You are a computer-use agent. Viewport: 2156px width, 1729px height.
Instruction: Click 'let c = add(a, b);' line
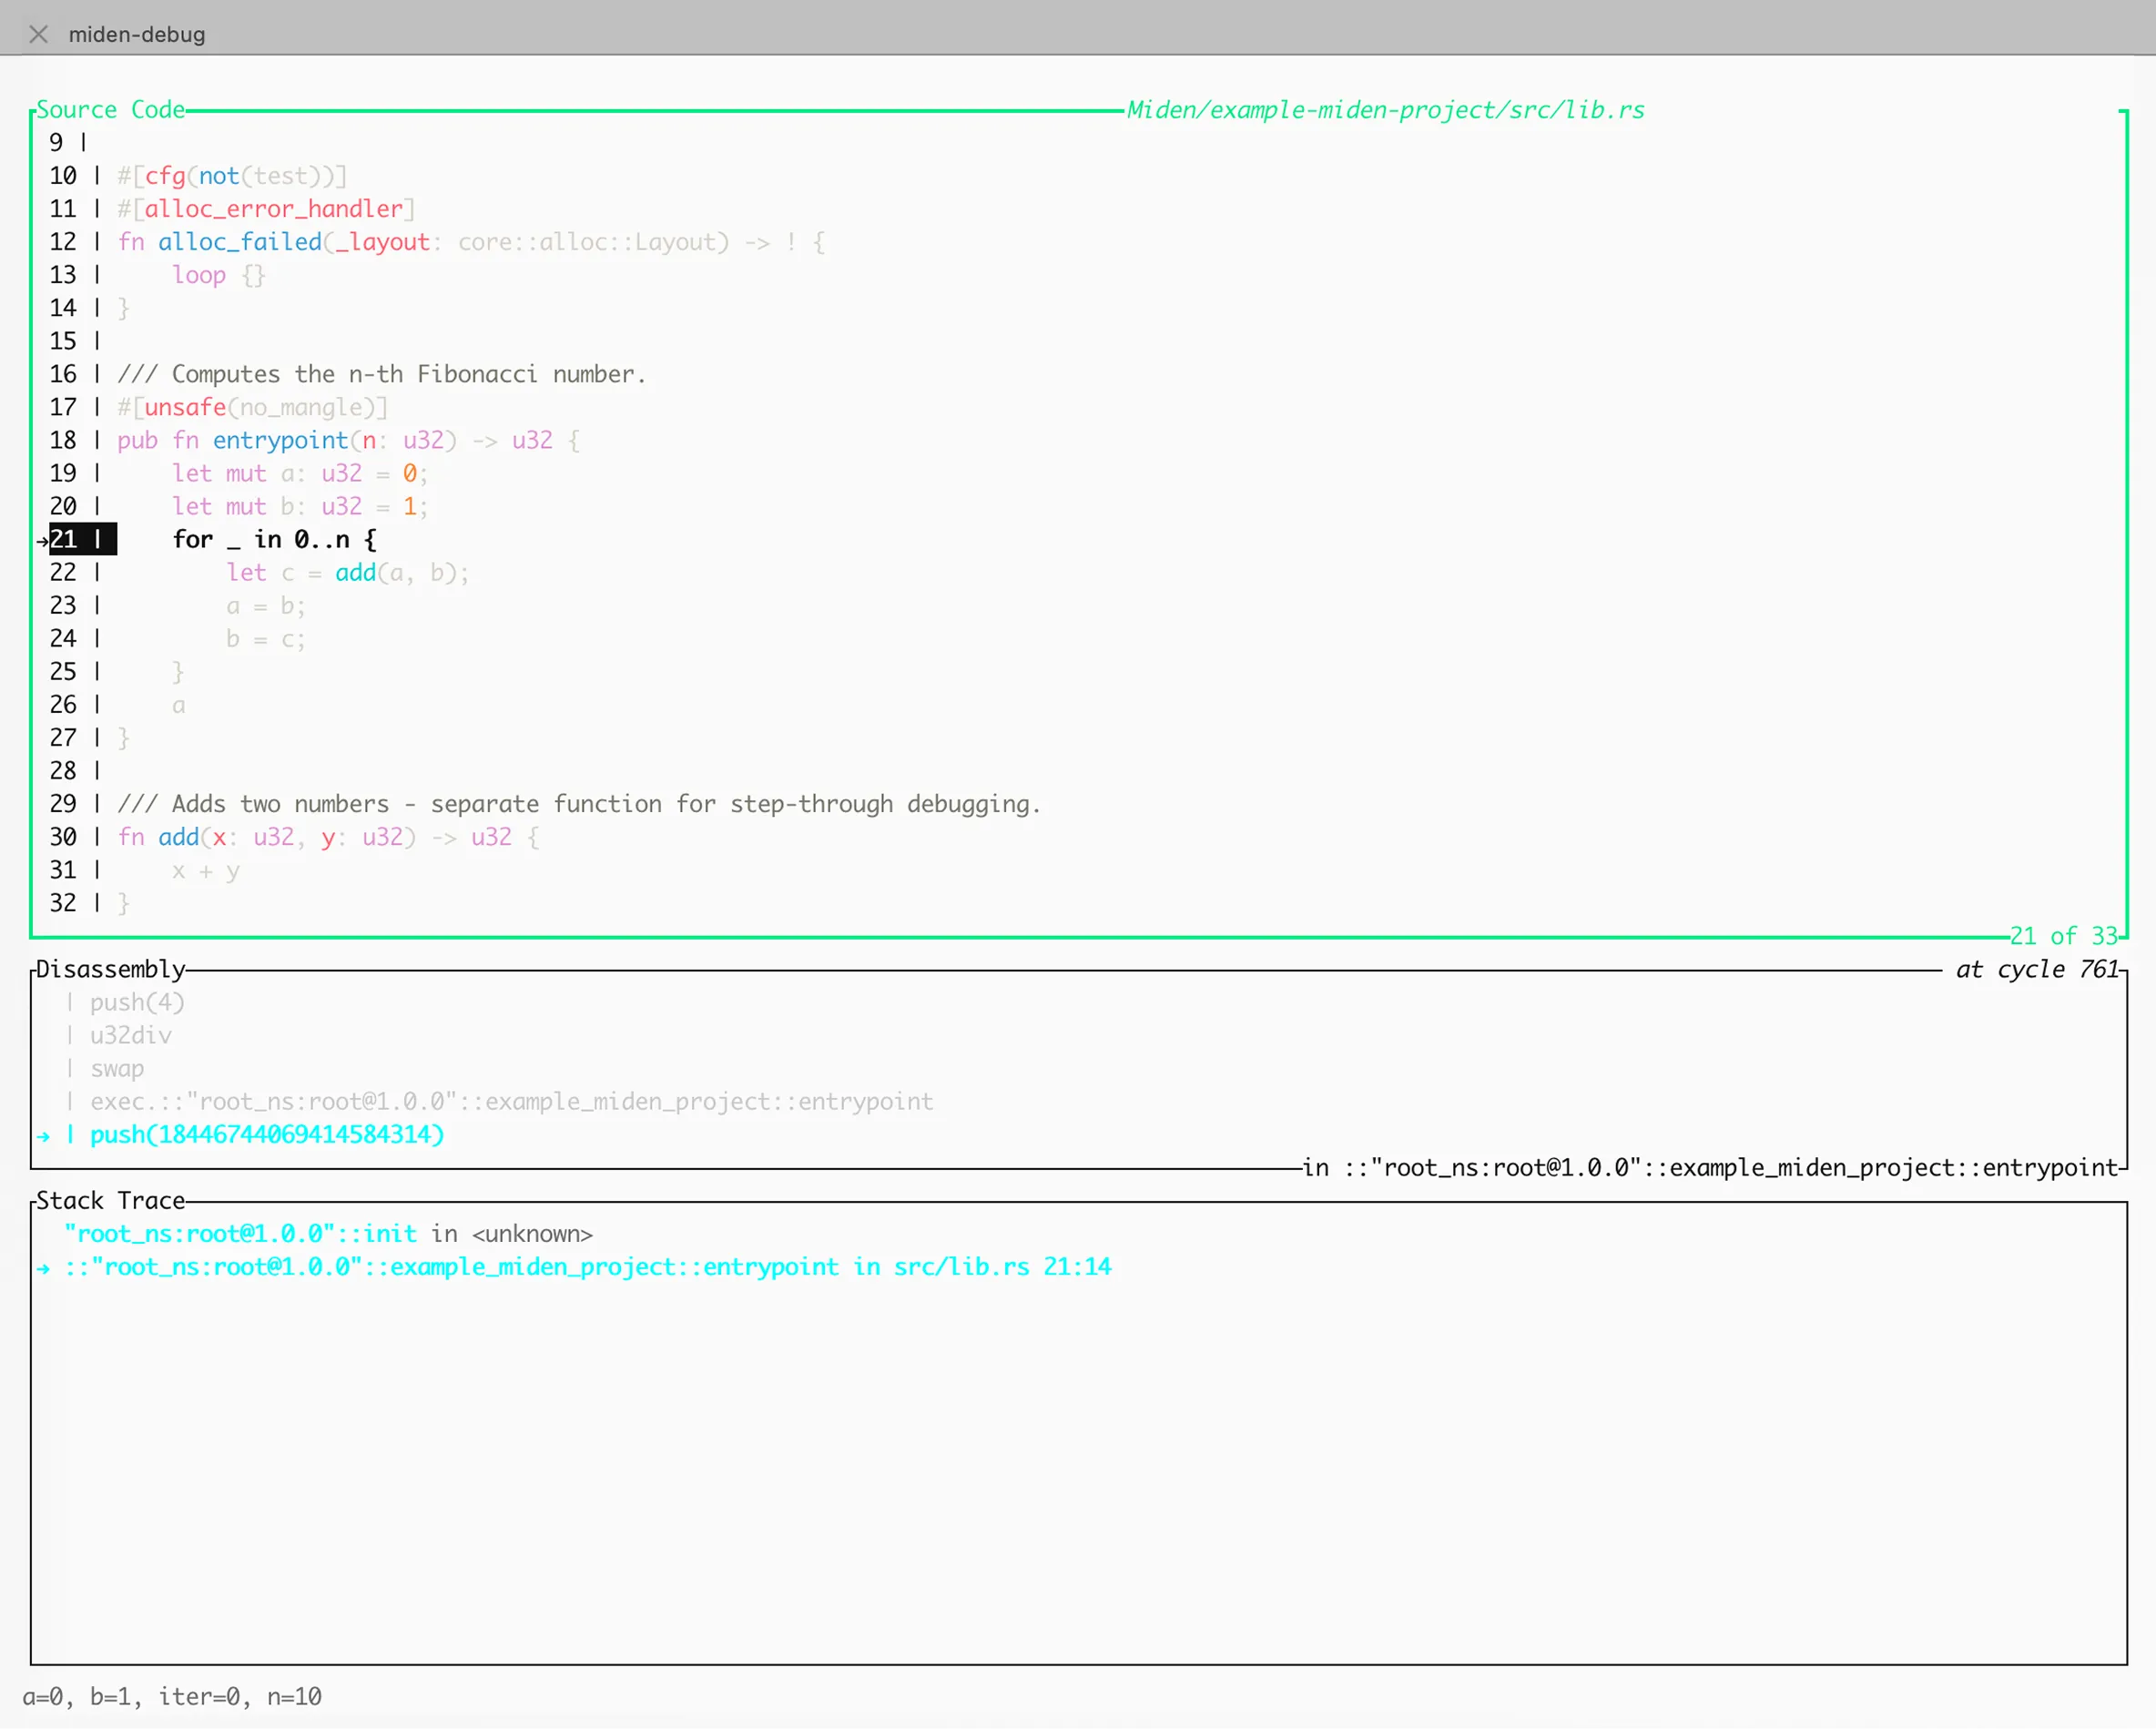[x=348, y=572]
